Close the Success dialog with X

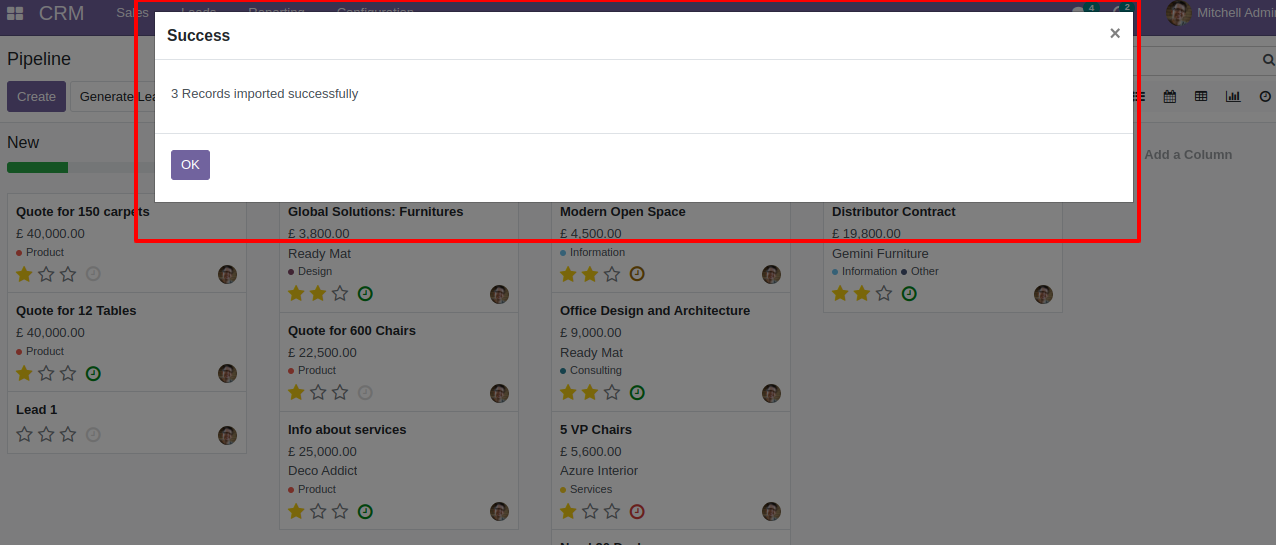tap(1115, 33)
